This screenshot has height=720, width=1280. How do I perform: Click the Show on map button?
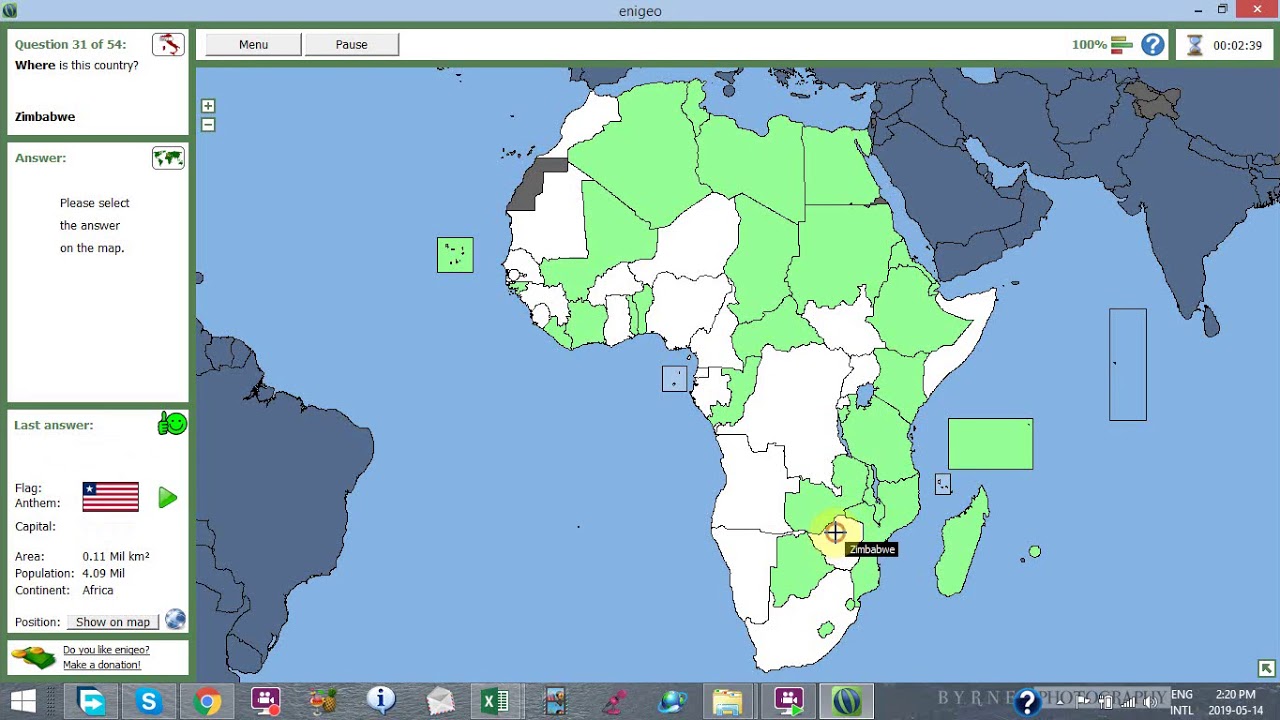coord(113,622)
